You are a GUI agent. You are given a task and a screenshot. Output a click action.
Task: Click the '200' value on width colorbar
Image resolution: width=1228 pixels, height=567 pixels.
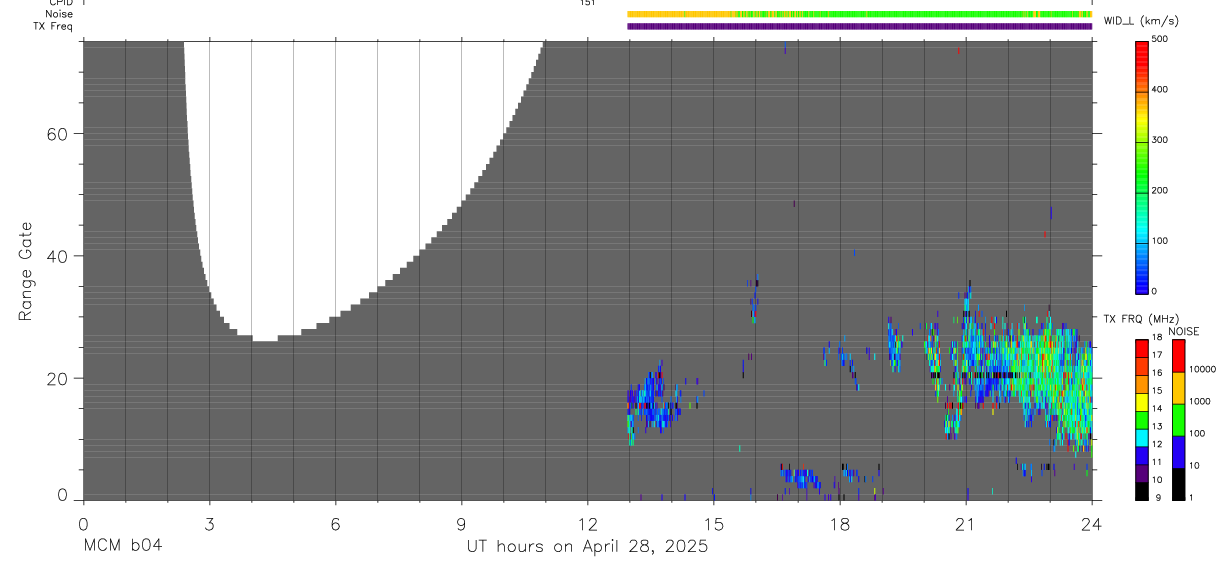(x=1161, y=190)
